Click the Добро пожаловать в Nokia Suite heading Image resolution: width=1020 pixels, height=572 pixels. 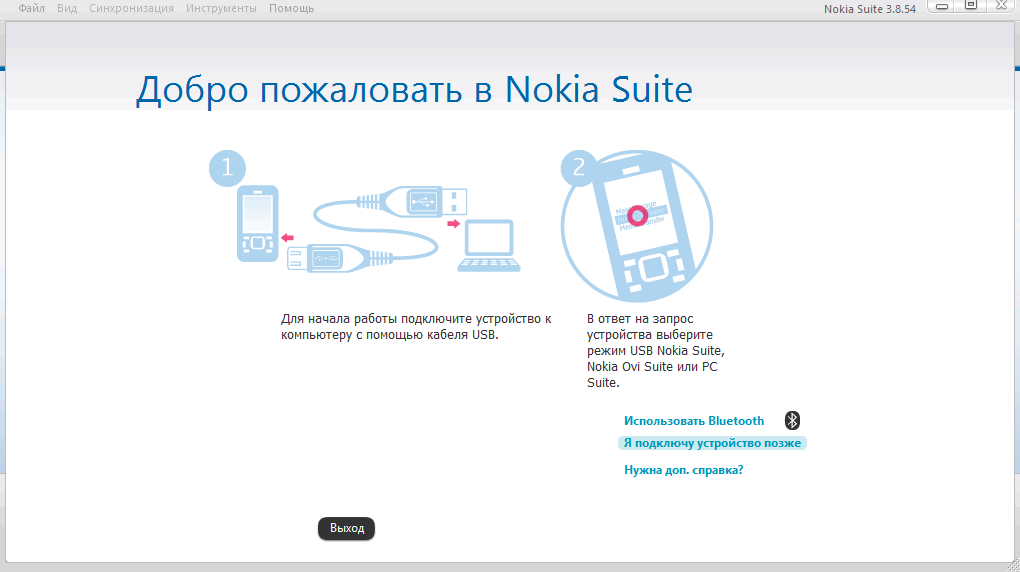(x=414, y=89)
